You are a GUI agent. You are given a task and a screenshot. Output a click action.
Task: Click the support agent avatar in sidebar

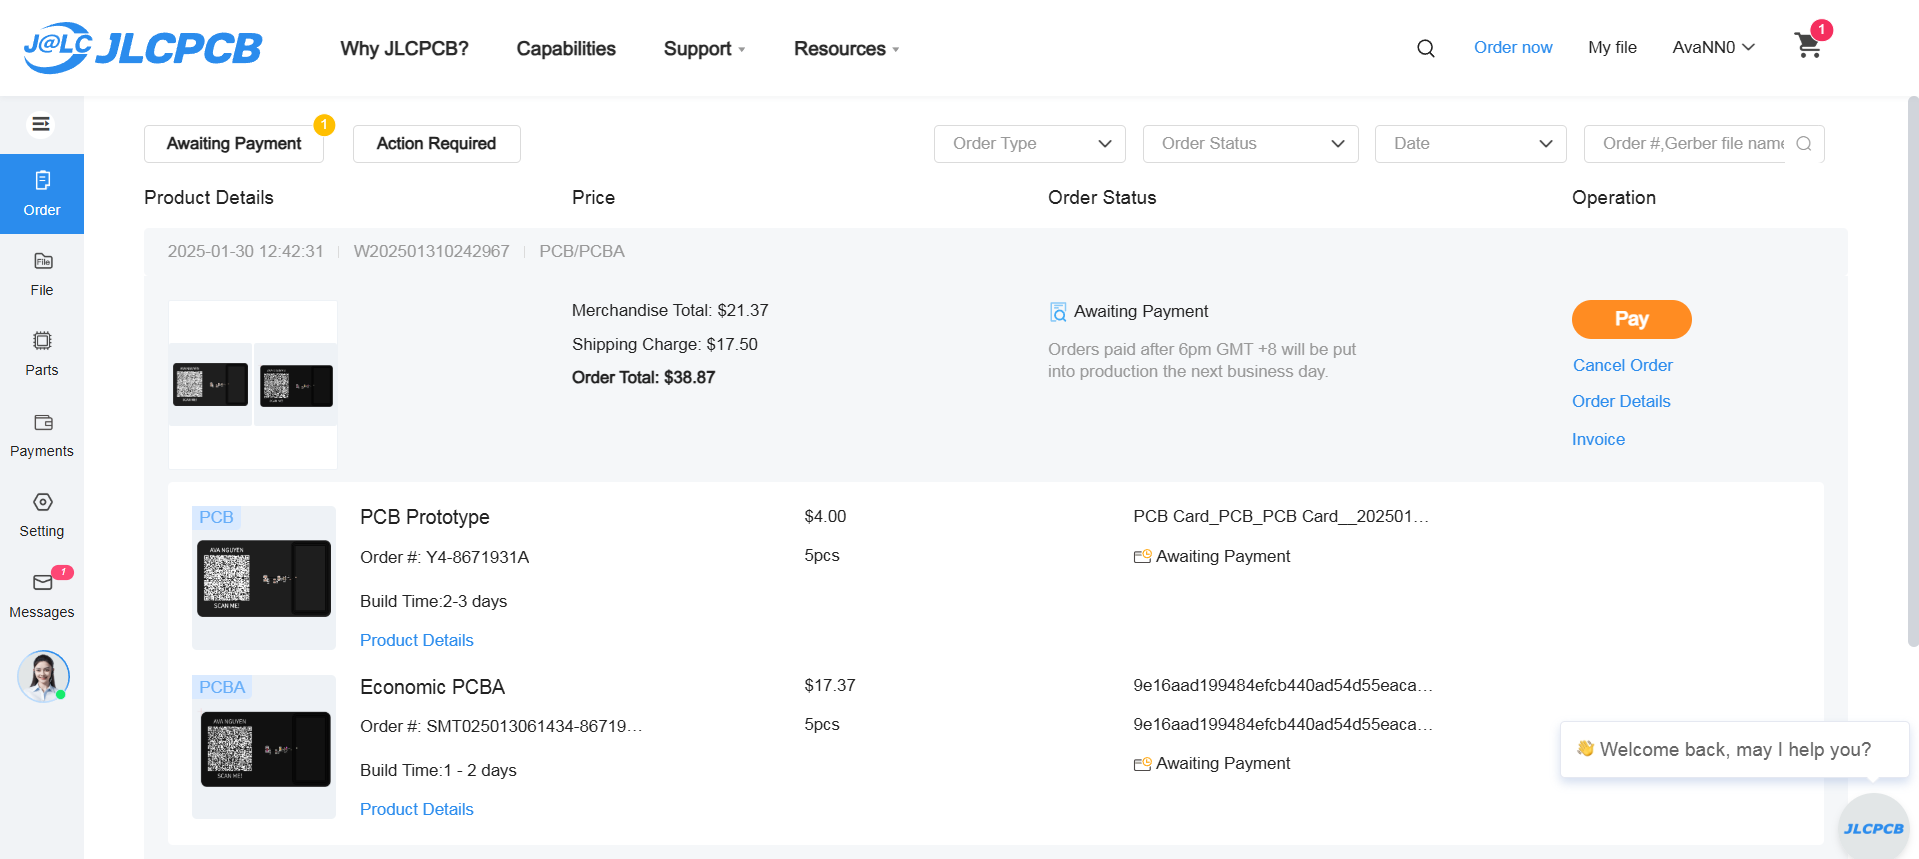43,676
